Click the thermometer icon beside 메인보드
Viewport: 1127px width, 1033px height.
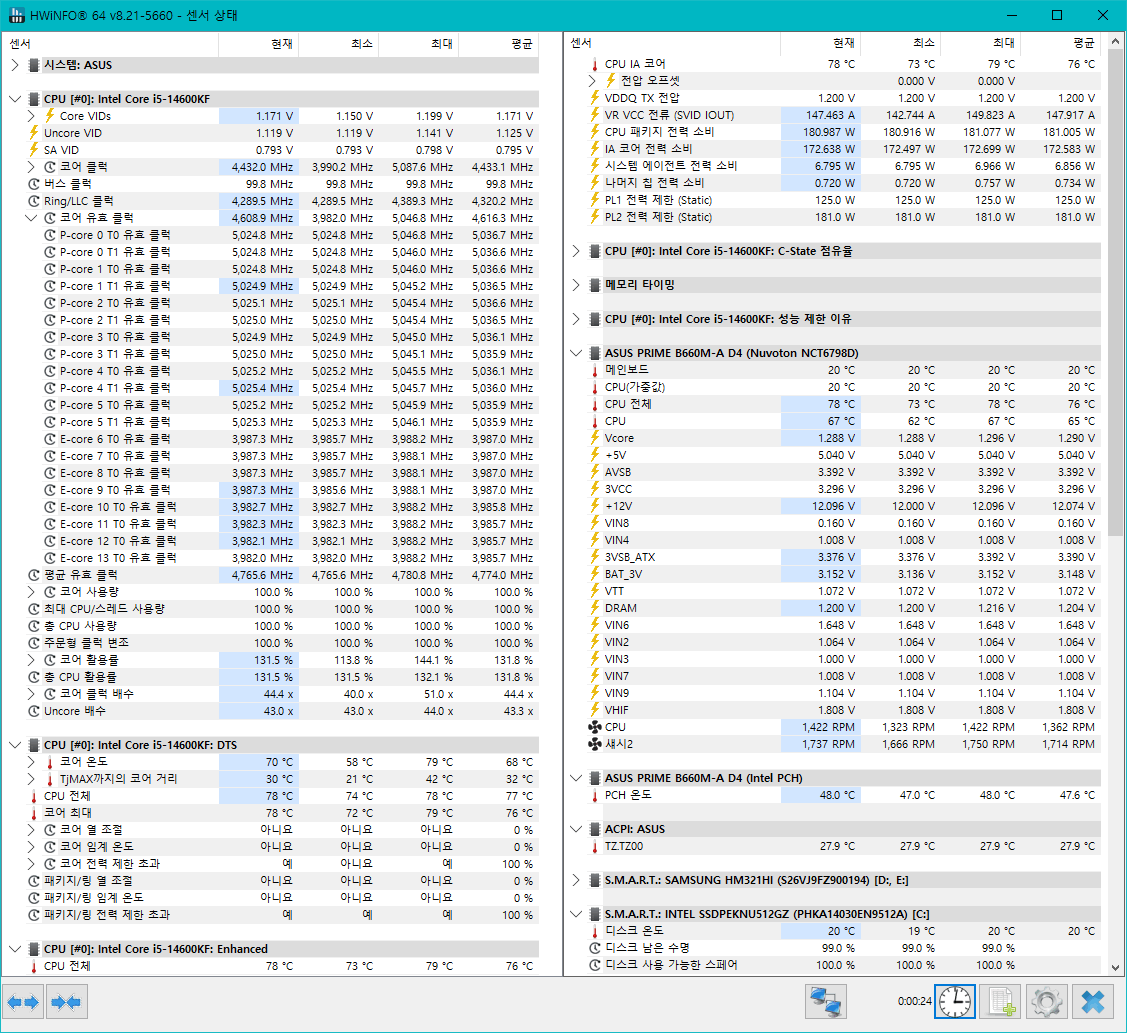594,370
